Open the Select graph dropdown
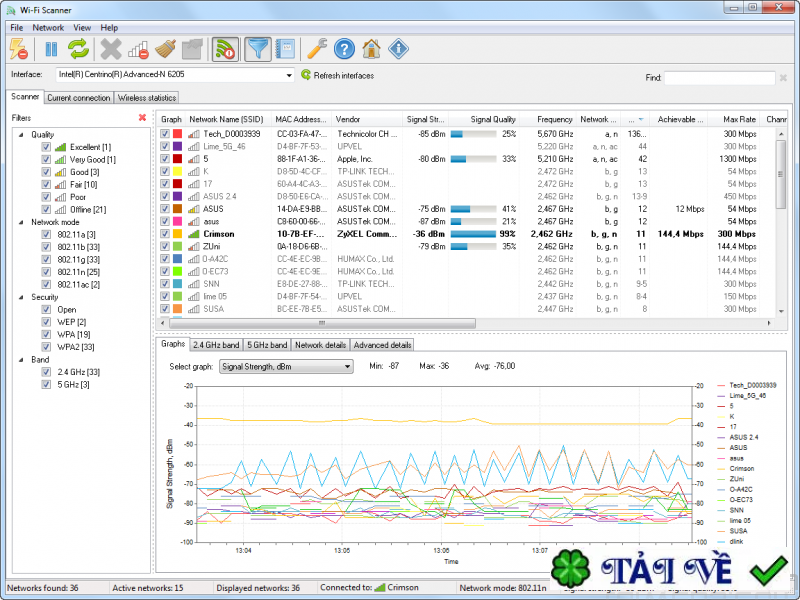The image size is (800, 600). pos(346,367)
